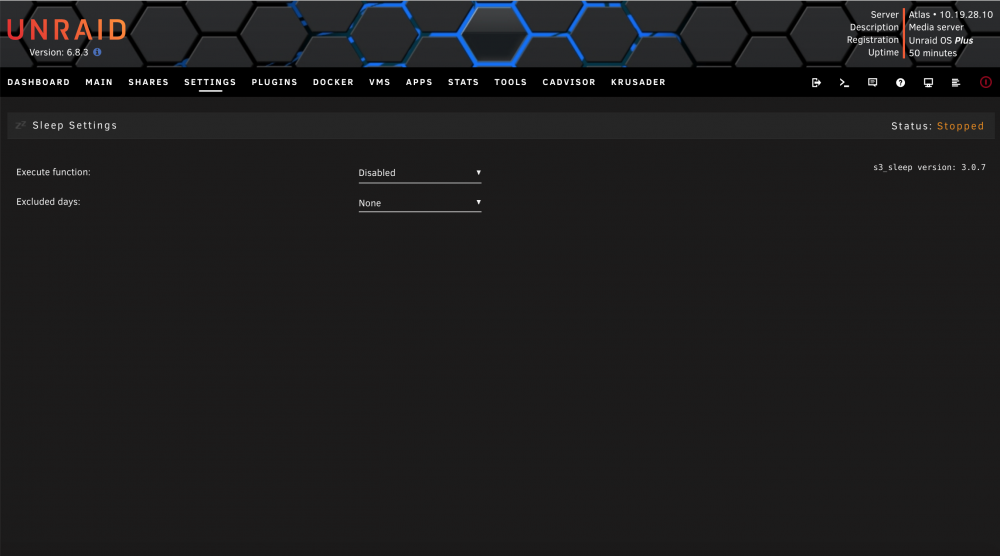Go to the Apps tab
The width and height of the screenshot is (1000, 556).
(x=419, y=82)
